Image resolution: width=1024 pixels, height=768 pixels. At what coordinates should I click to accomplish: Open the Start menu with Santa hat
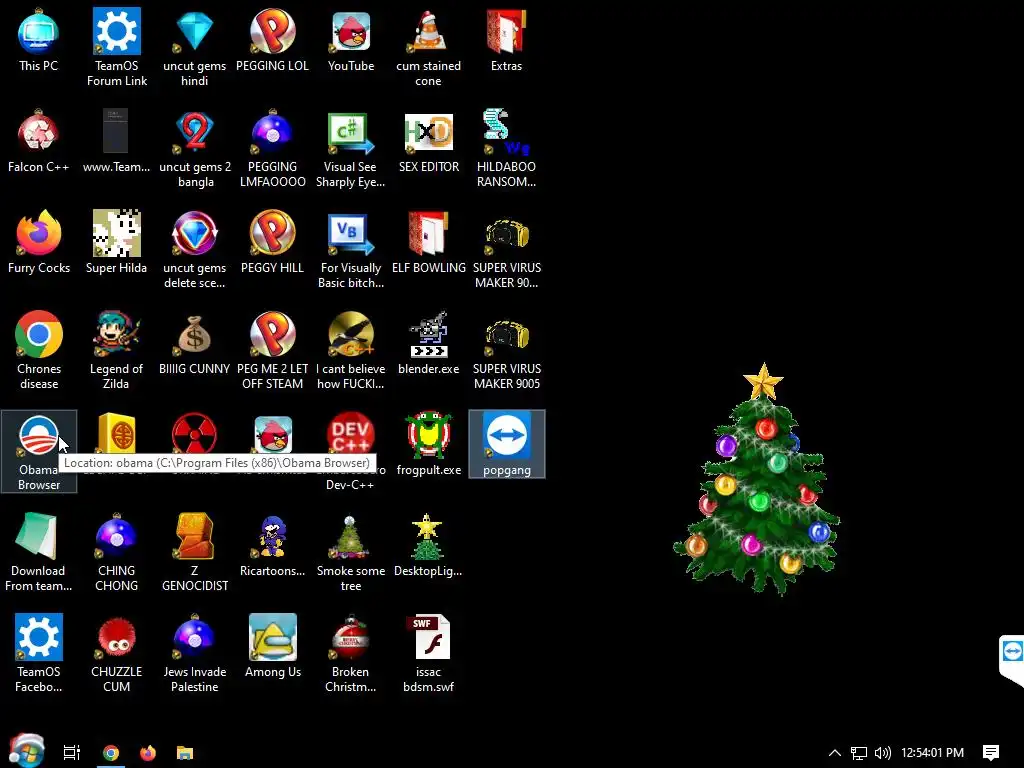click(26, 751)
